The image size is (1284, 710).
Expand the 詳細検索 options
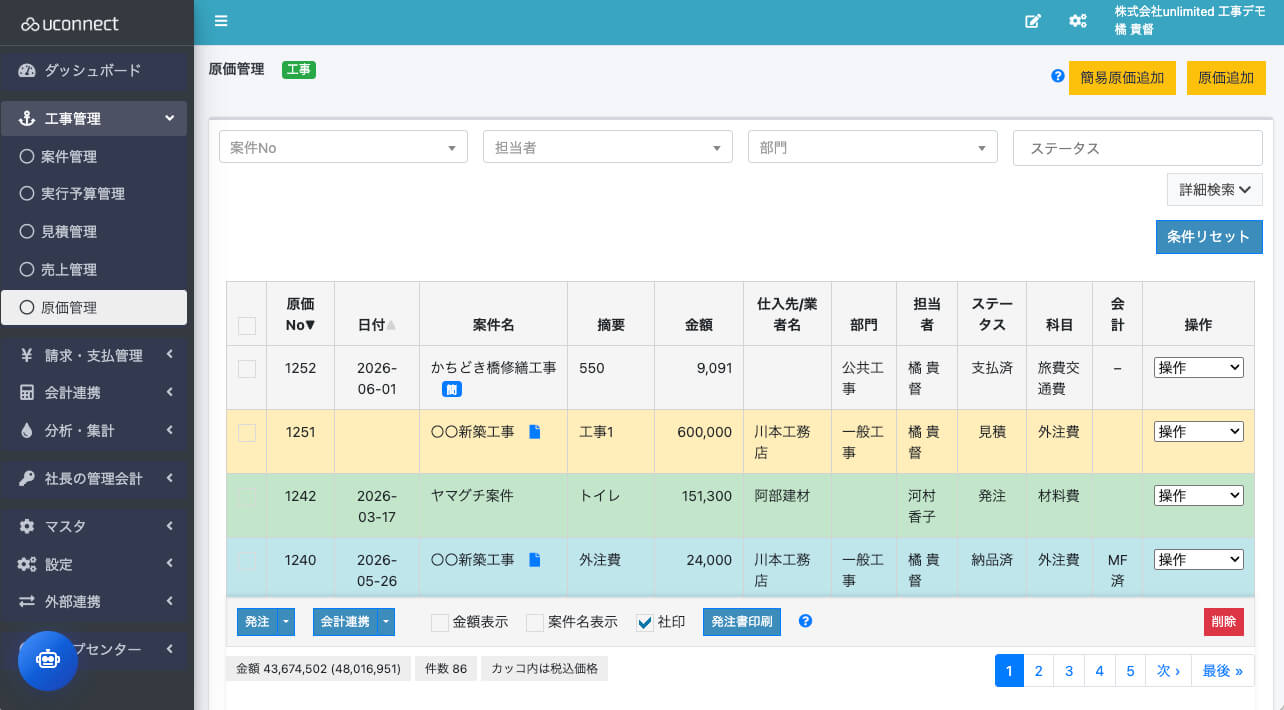(1215, 190)
